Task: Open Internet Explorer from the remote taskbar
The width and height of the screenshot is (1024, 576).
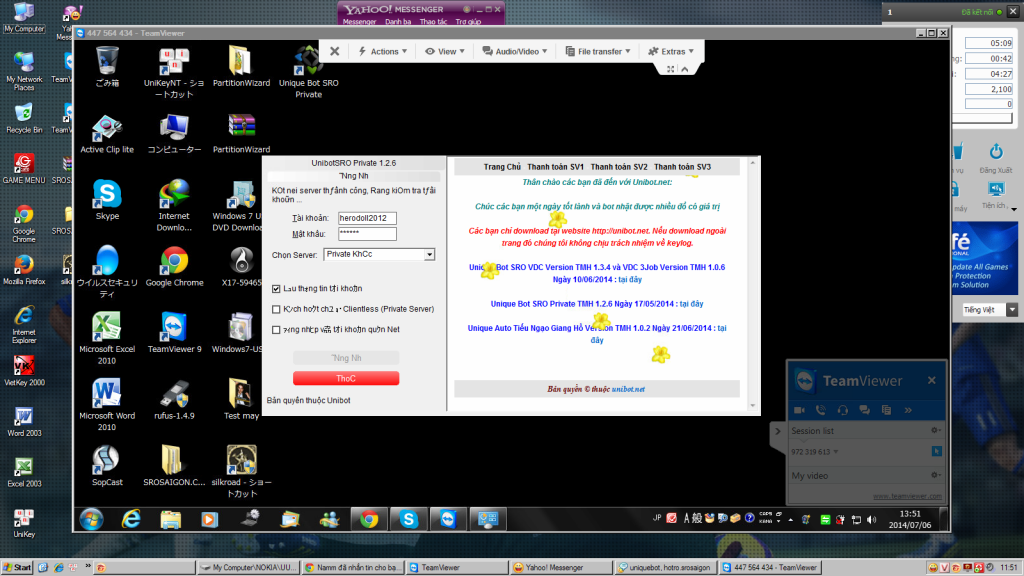Action: click(131, 519)
